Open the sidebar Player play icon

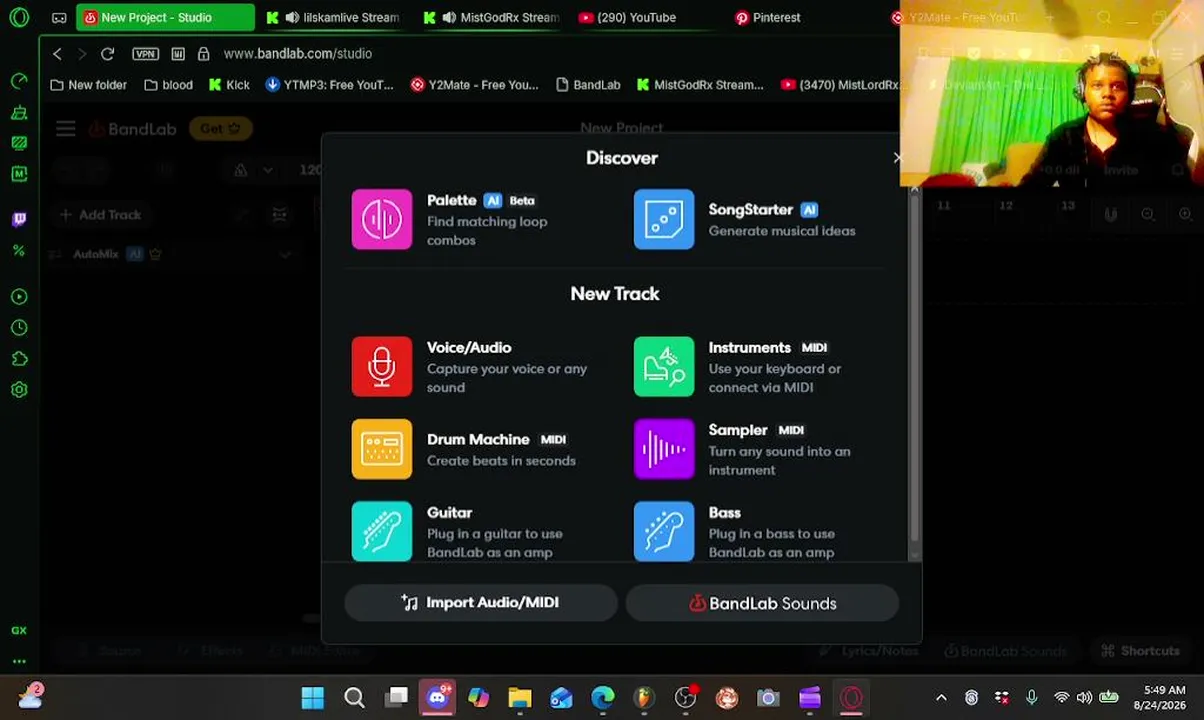[19, 297]
